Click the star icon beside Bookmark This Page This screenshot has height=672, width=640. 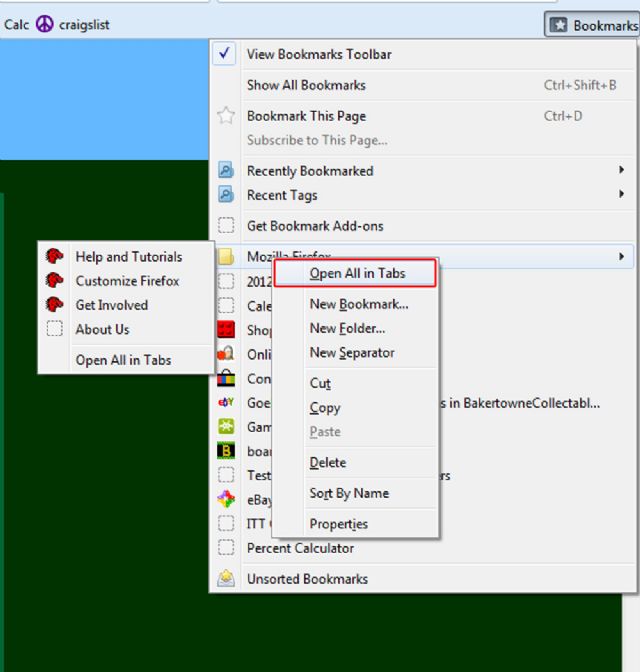point(226,116)
